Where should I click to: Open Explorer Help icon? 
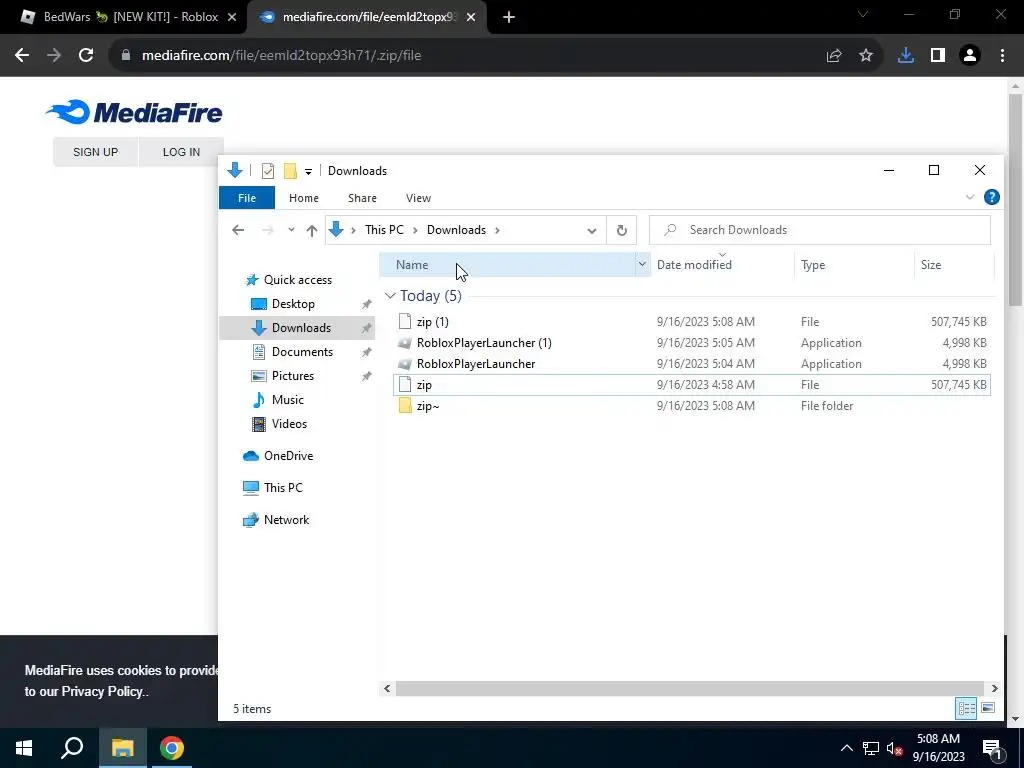(991, 197)
